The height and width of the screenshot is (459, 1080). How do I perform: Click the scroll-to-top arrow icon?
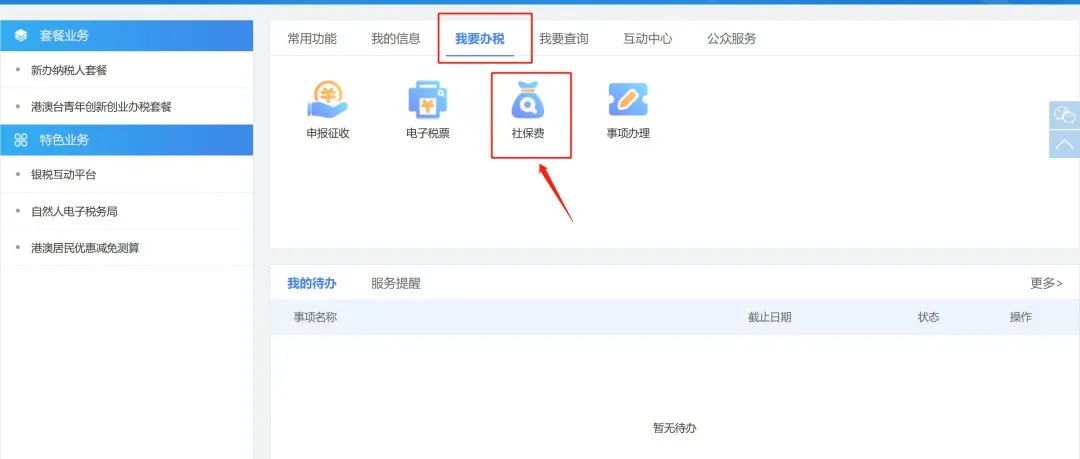pyautogui.click(x=1064, y=144)
